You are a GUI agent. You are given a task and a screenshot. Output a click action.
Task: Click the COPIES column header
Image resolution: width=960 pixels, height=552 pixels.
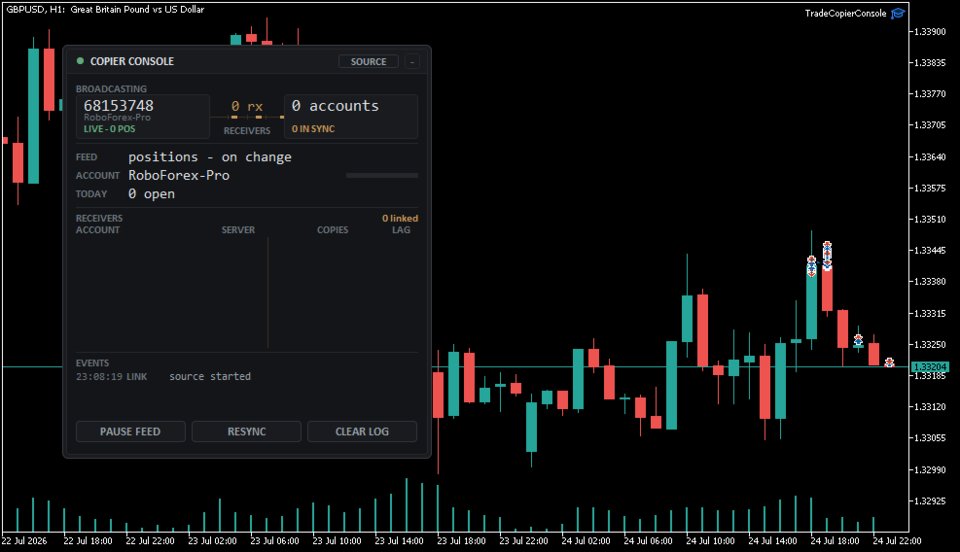332,230
